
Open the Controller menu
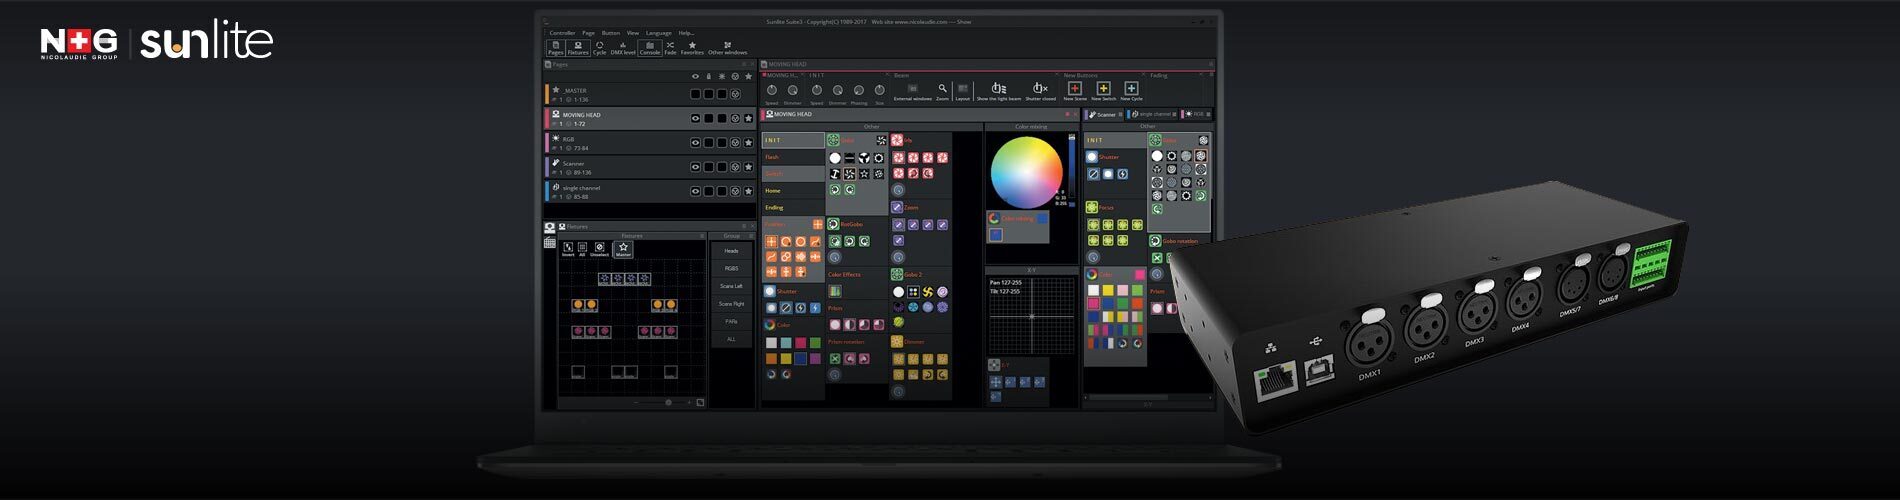click(x=562, y=33)
